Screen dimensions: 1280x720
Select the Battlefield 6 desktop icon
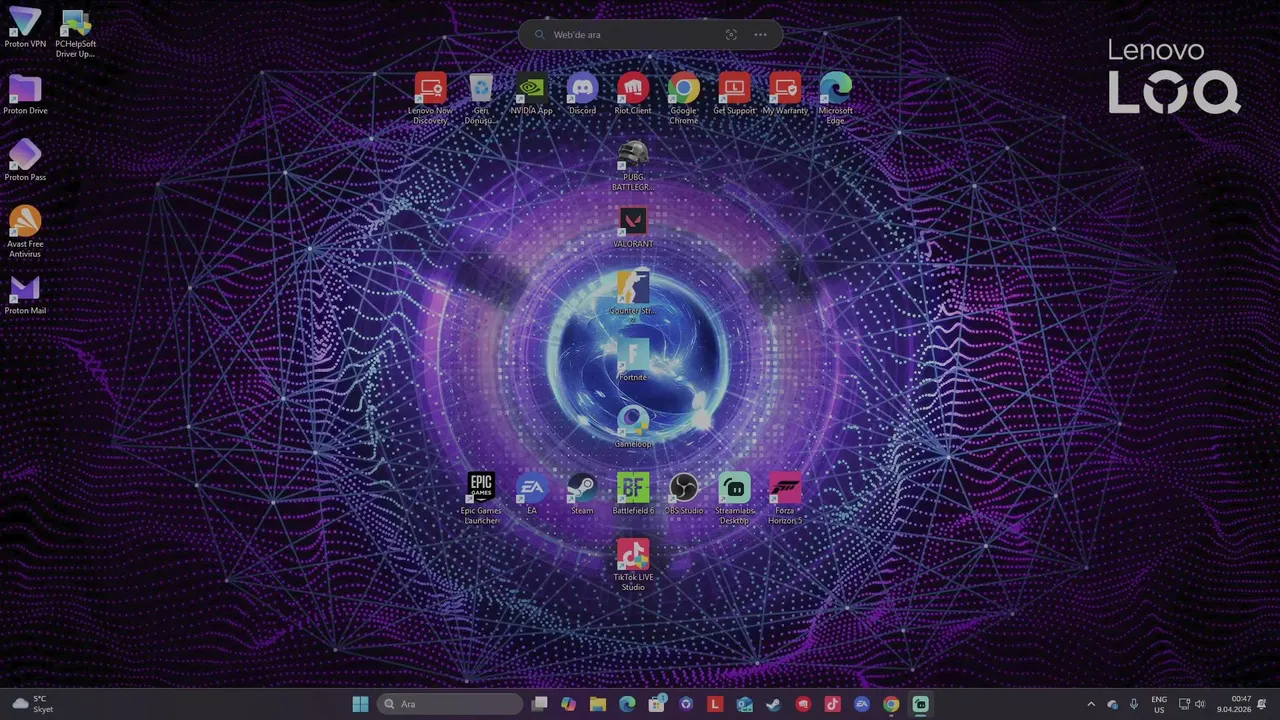[x=633, y=494]
